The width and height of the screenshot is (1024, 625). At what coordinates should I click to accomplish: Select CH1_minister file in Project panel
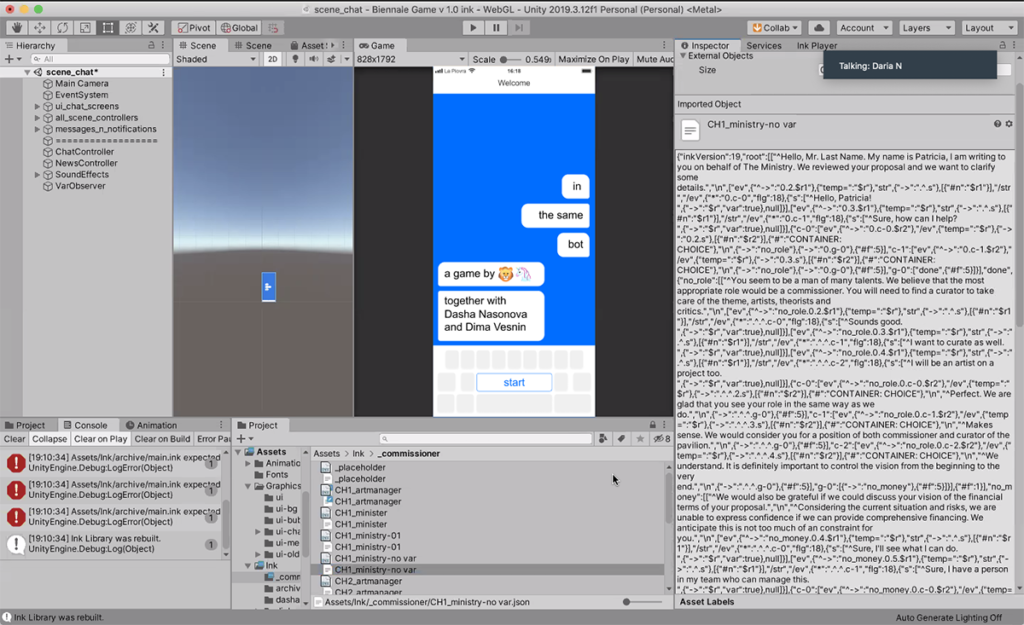[x=360, y=512]
